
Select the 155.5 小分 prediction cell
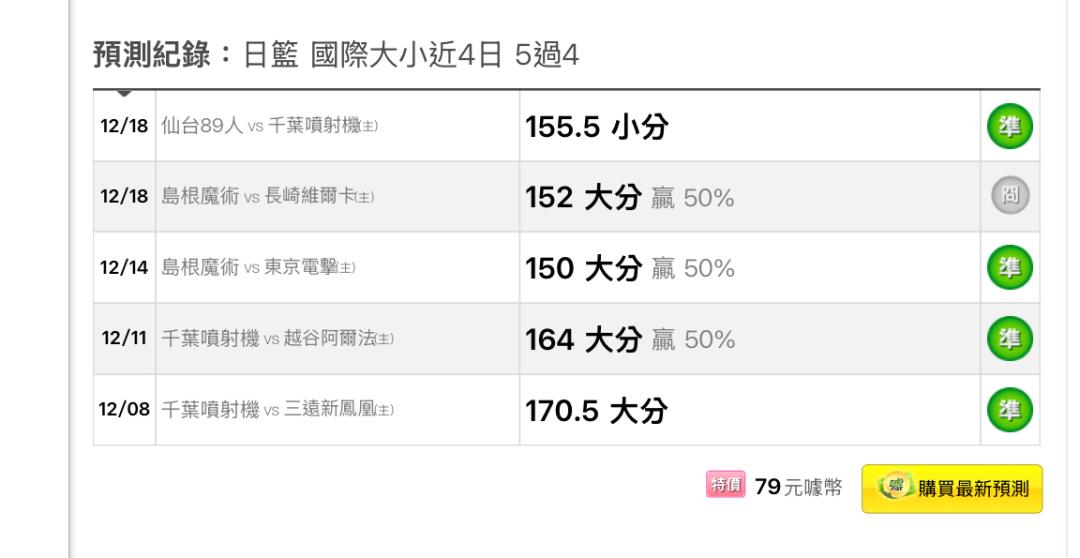(x=750, y=126)
